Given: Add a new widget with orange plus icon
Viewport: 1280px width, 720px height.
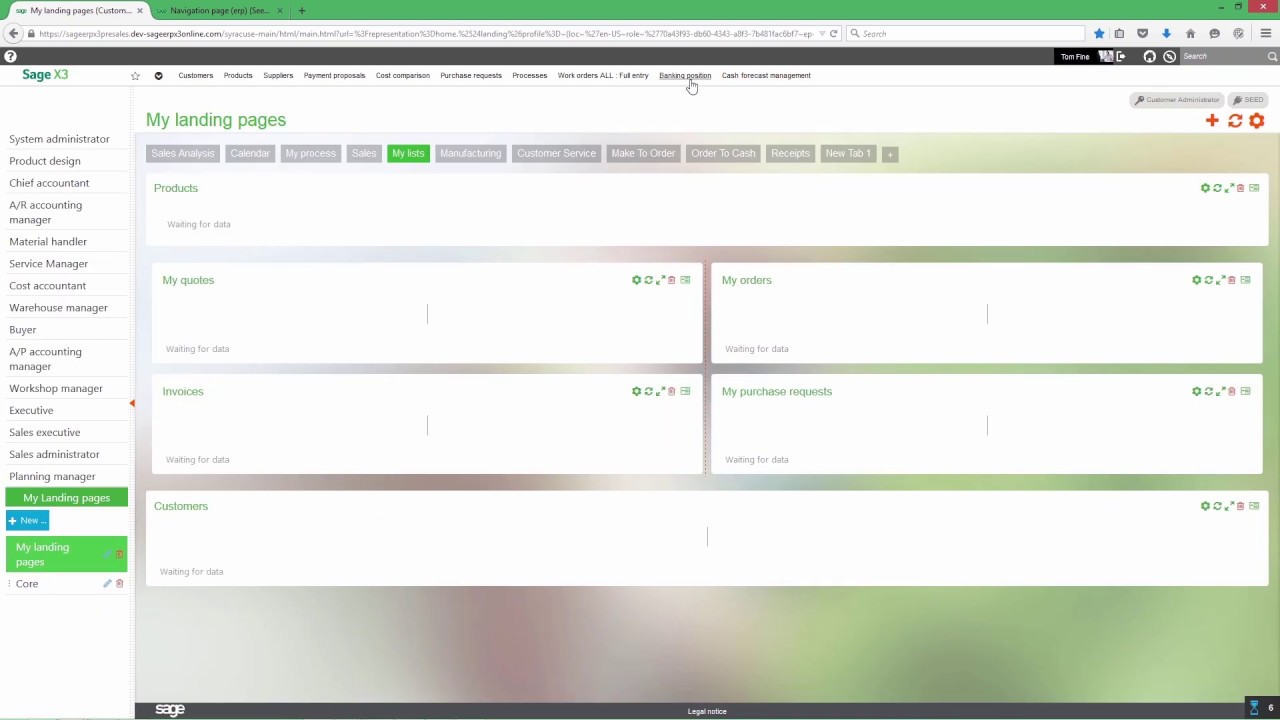Looking at the screenshot, I should tap(1212, 121).
